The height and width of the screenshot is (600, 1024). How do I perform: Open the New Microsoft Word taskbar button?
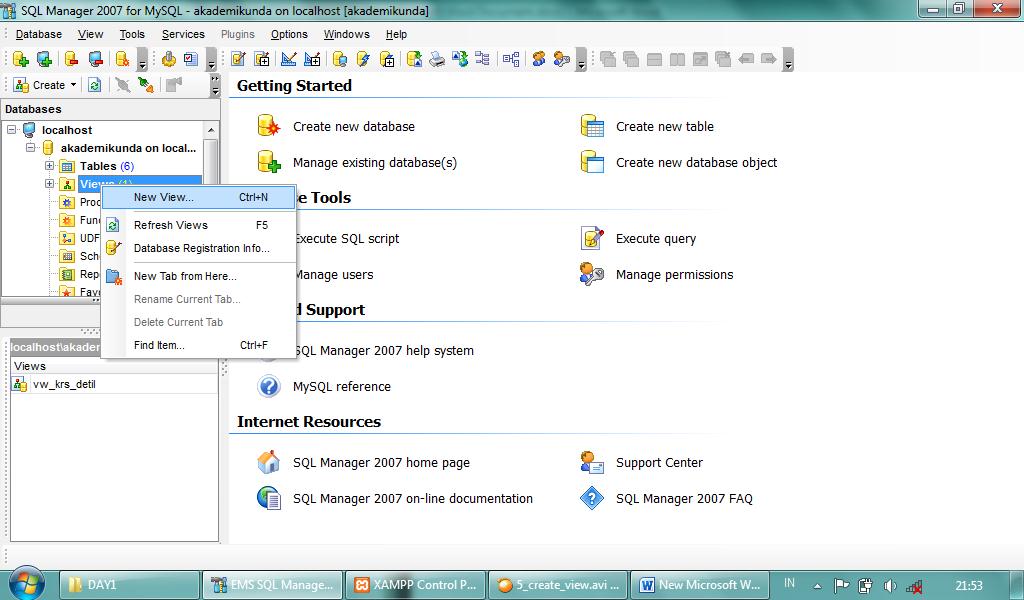click(x=699, y=584)
